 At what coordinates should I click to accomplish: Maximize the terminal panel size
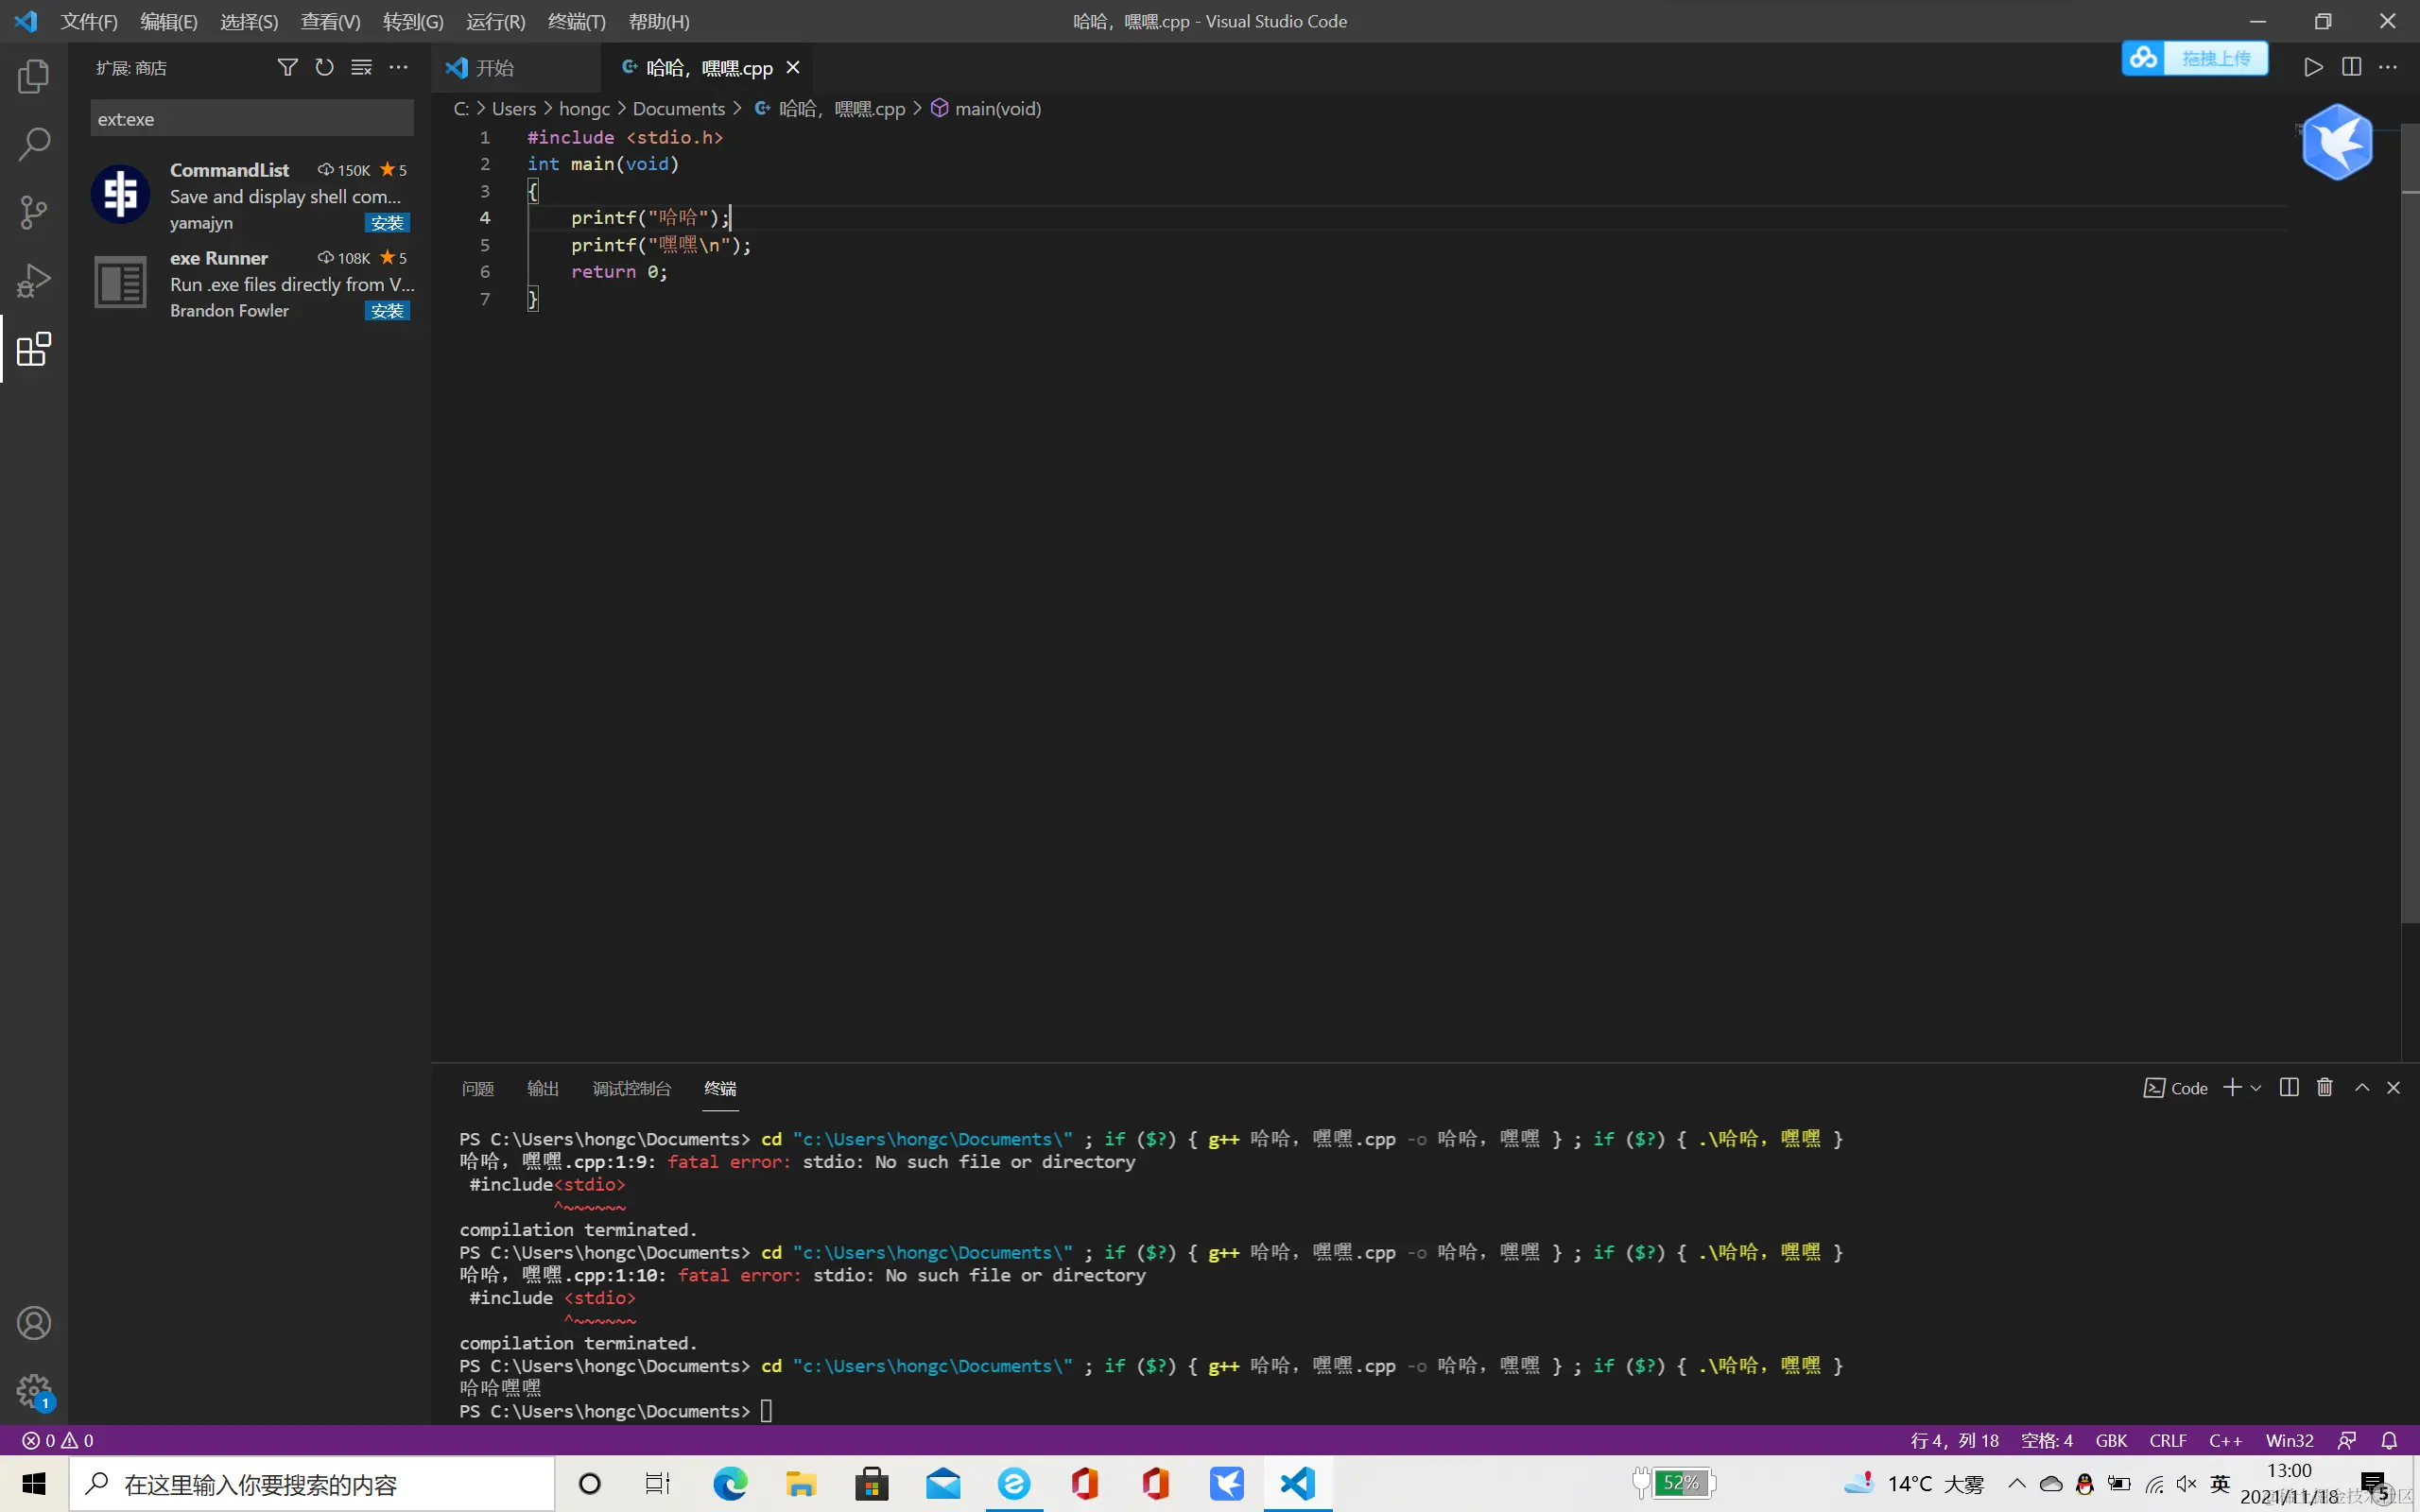pos(2362,1087)
